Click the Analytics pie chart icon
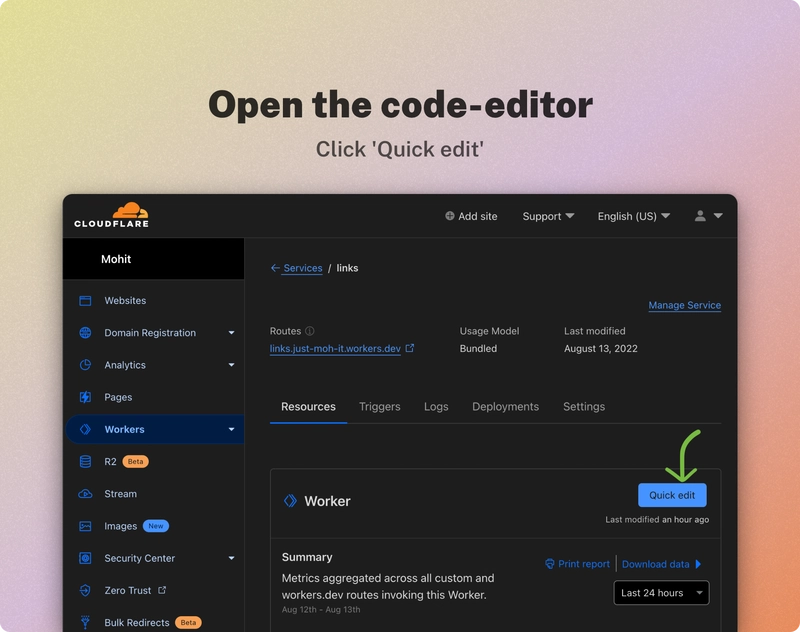This screenshot has height=632, width=800. point(85,365)
